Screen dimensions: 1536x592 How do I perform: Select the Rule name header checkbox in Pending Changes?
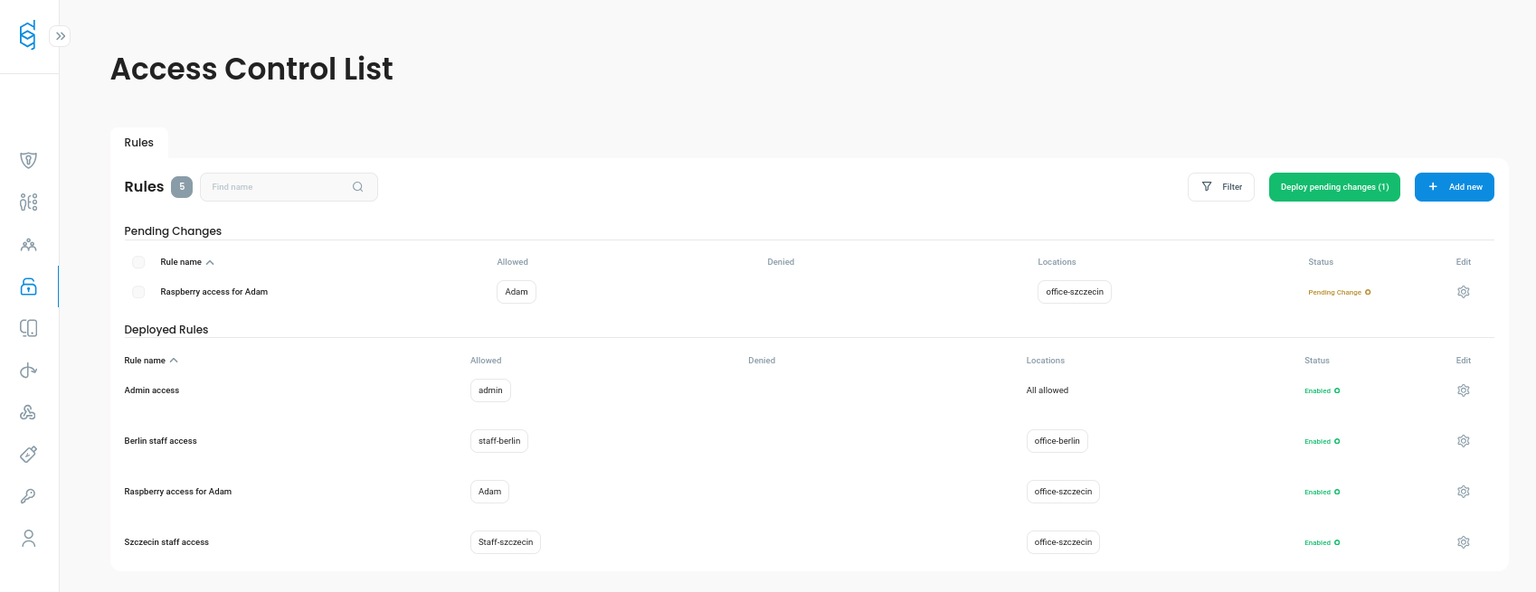tap(138, 261)
